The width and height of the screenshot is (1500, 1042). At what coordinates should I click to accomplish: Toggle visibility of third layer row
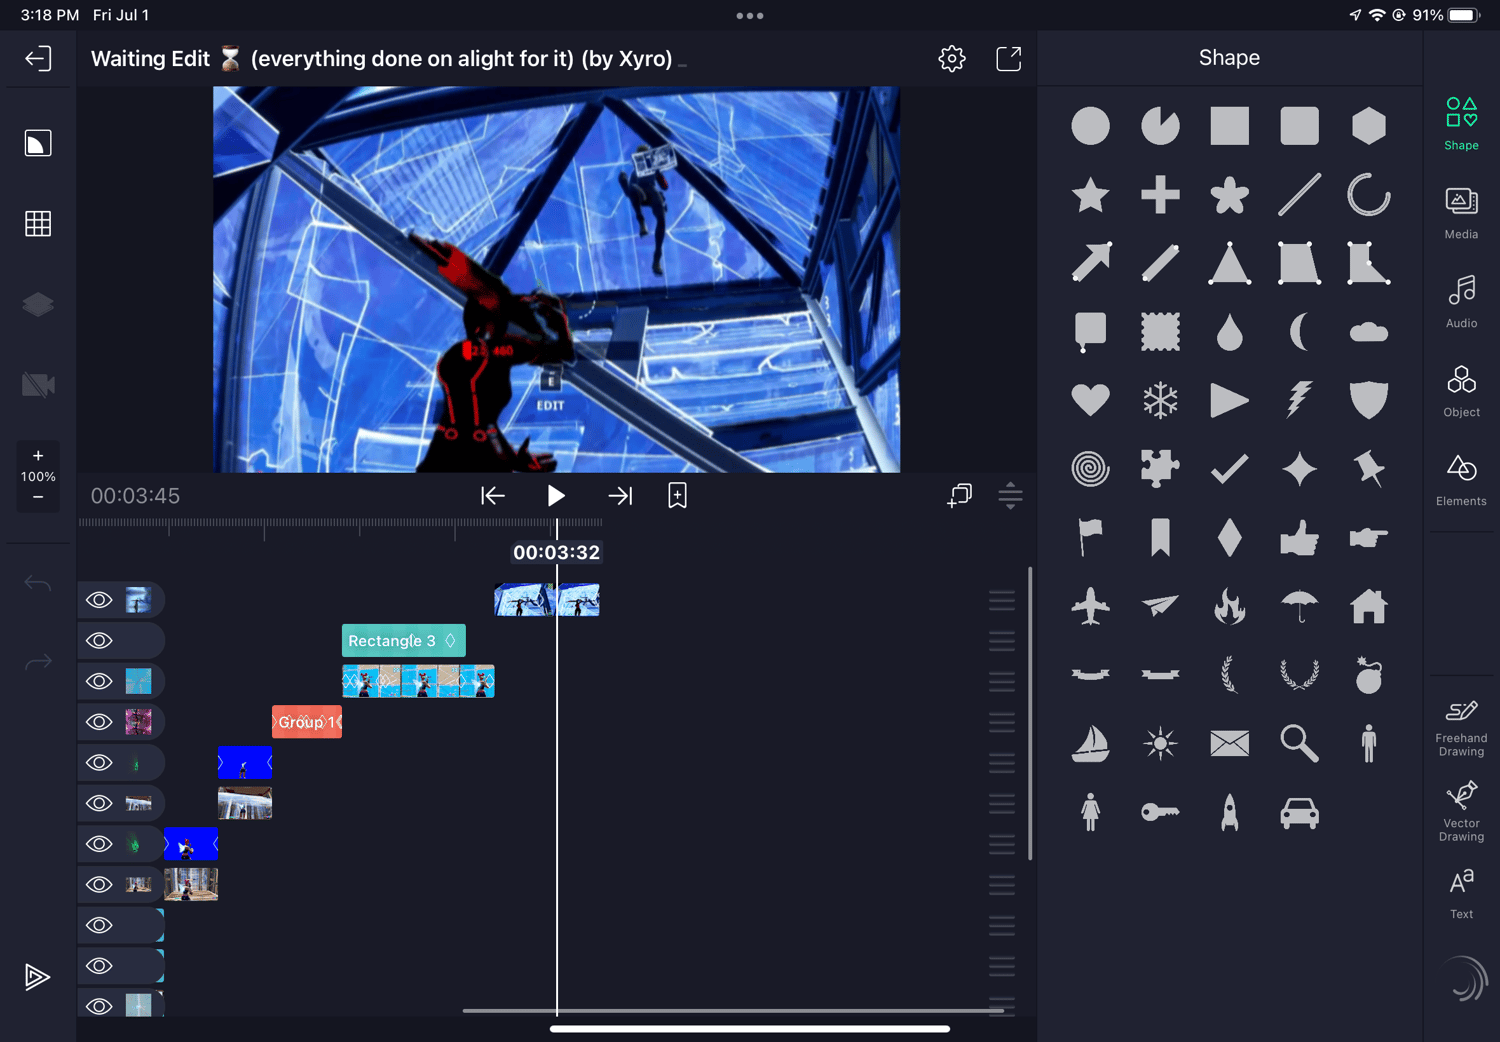click(99, 681)
